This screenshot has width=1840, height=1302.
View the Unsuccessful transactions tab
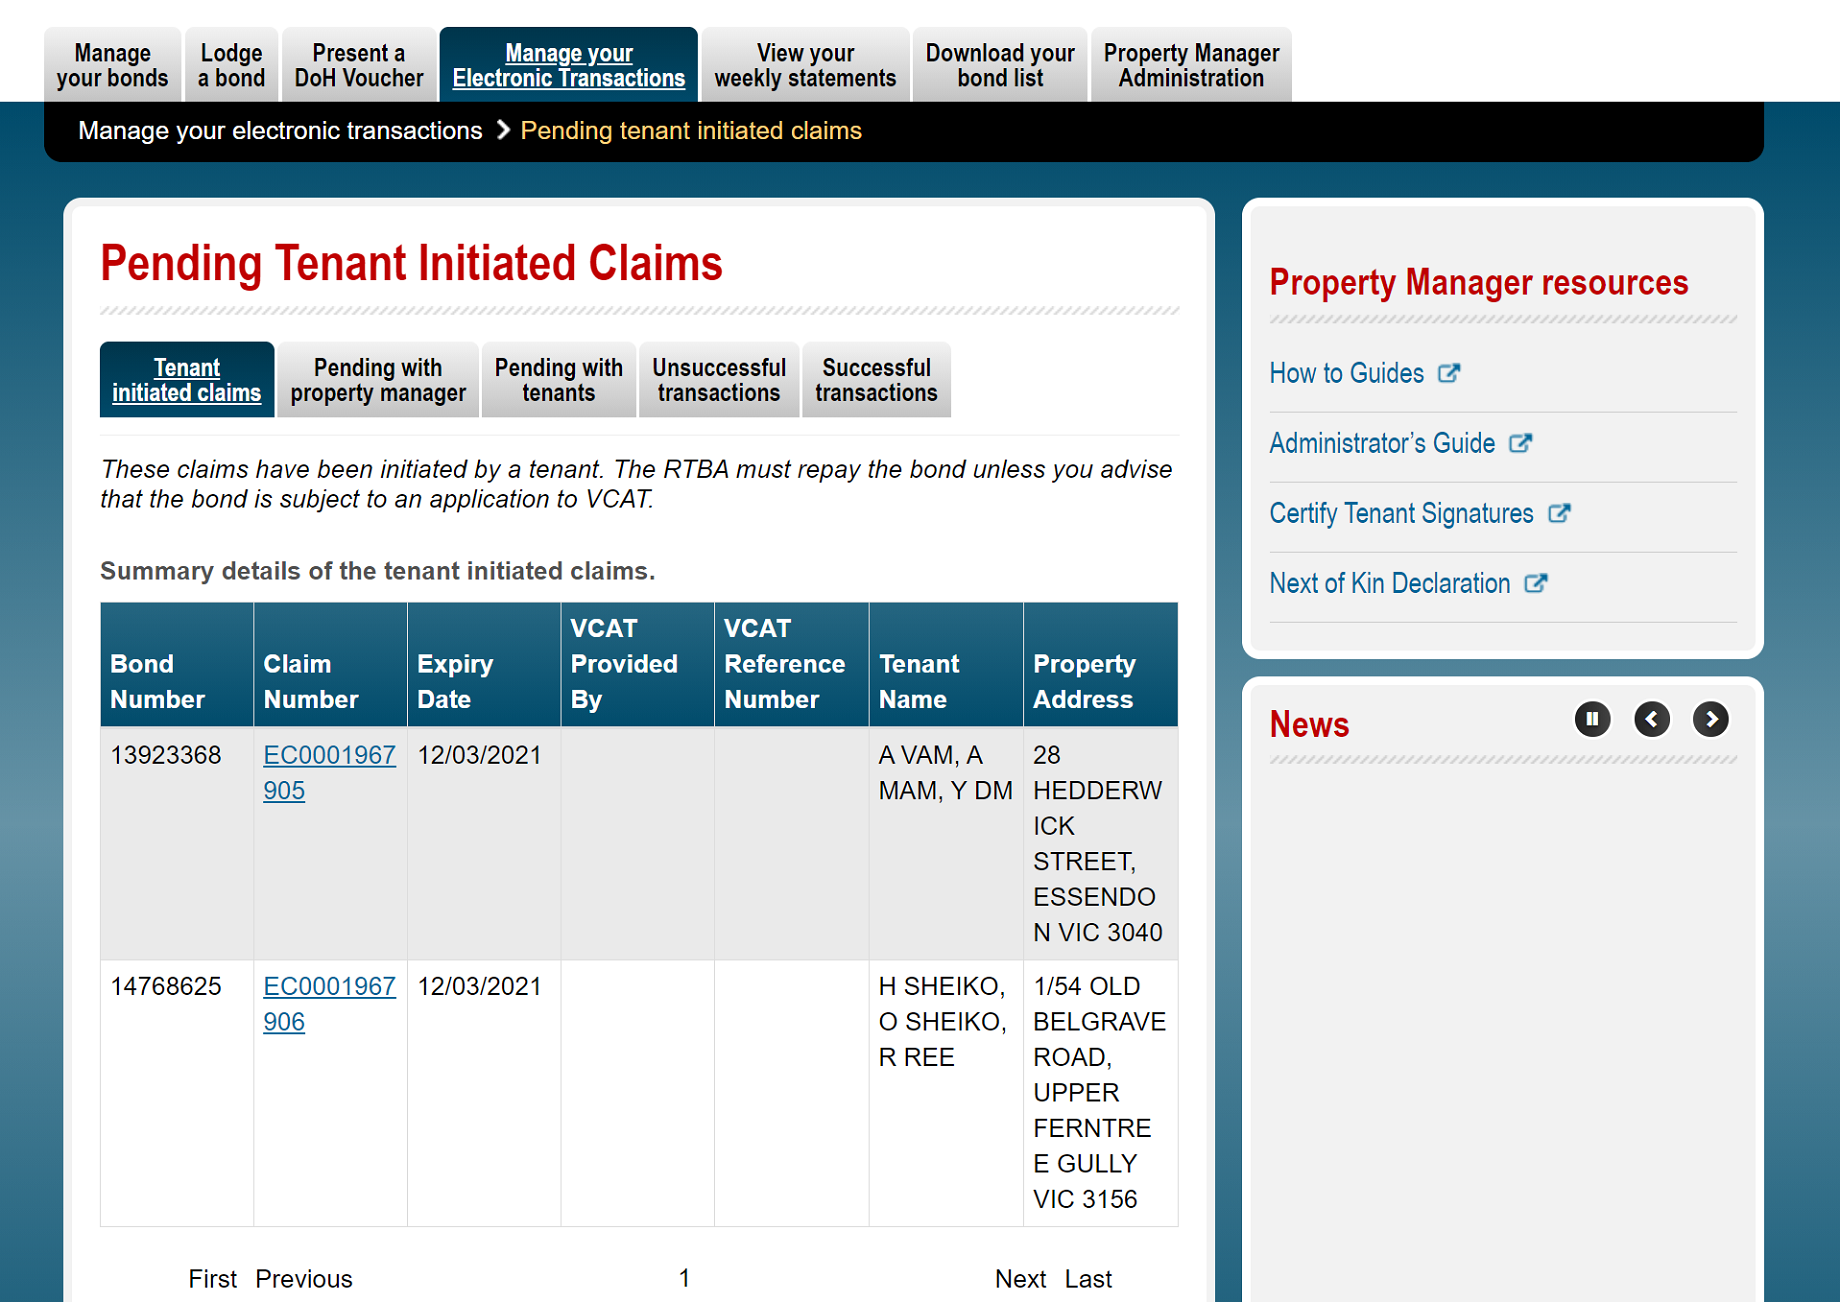point(718,380)
